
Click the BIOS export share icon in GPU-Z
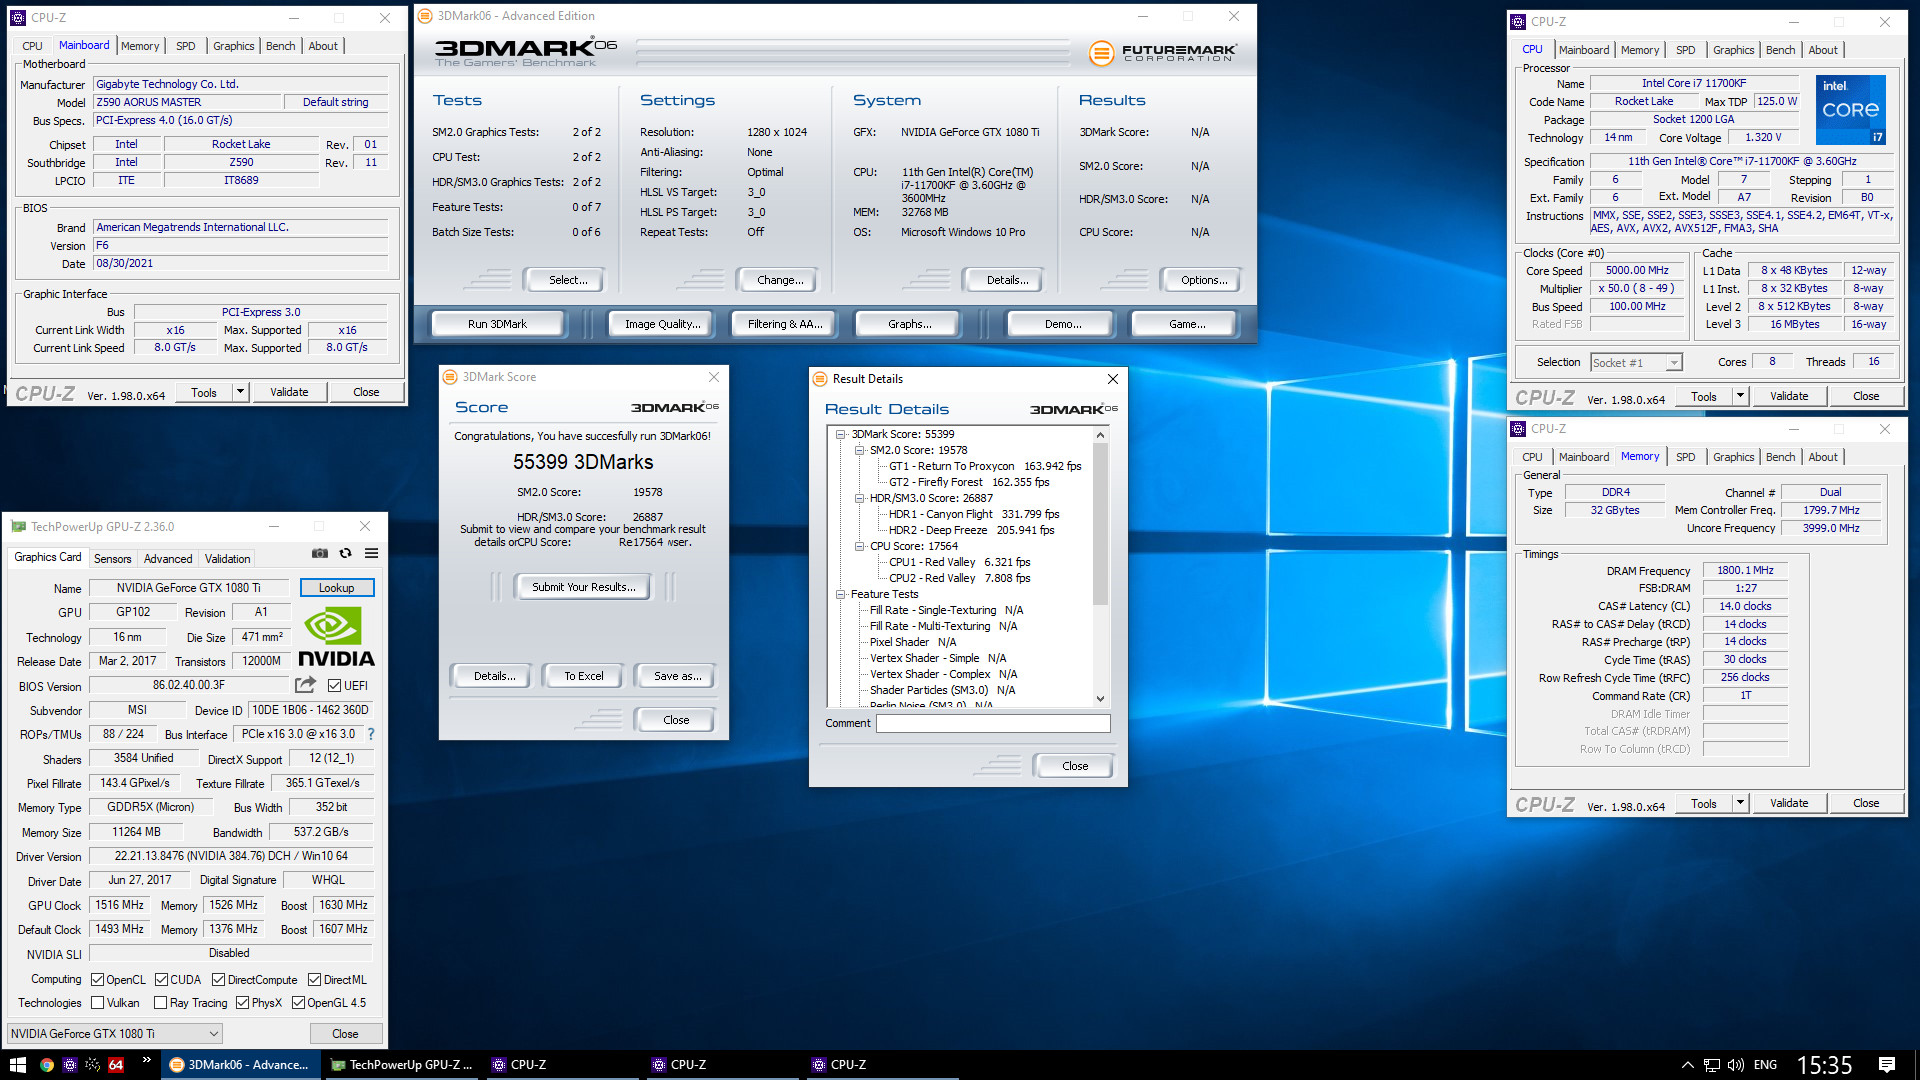click(x=305, y=685)
